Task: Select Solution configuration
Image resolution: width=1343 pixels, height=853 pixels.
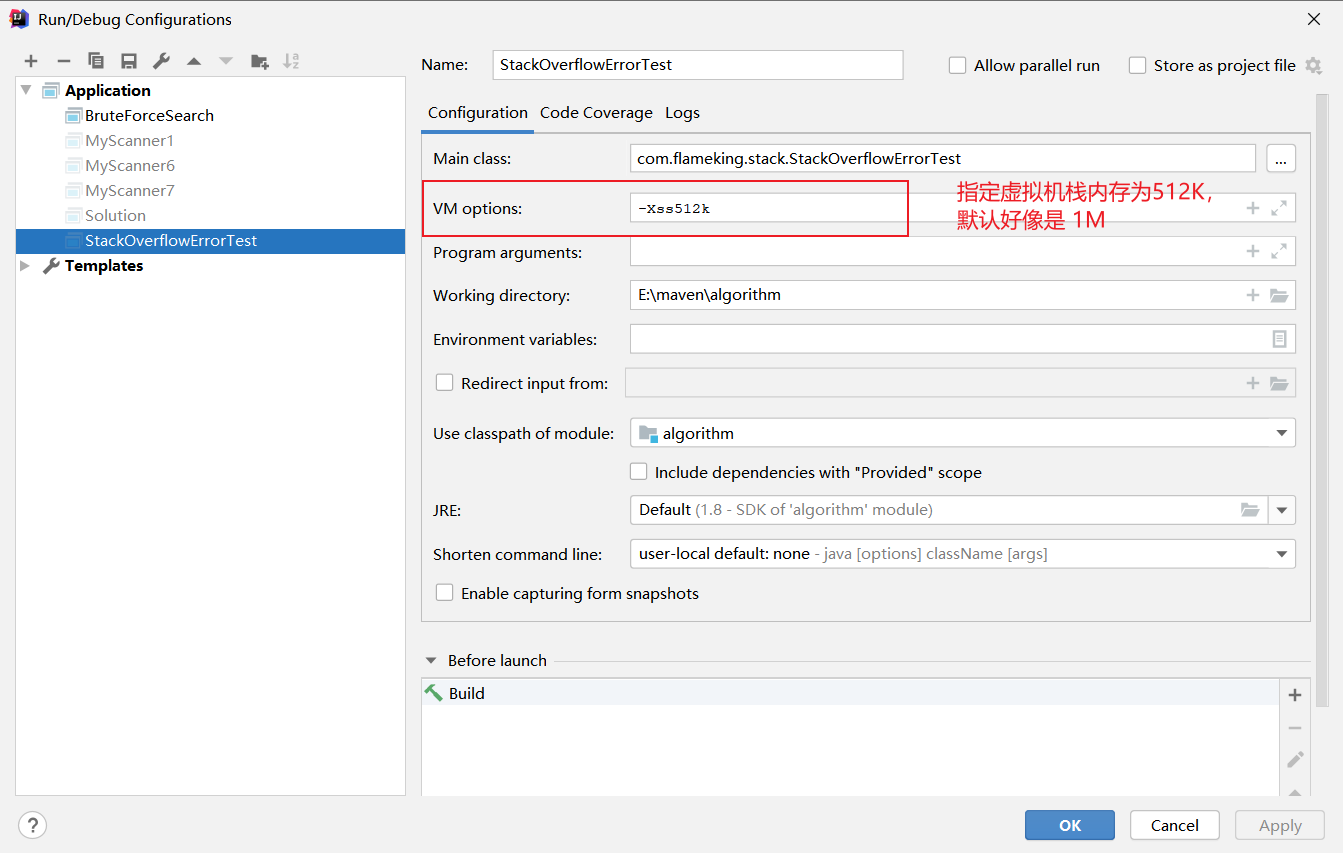Action: [x=115, y=215]
